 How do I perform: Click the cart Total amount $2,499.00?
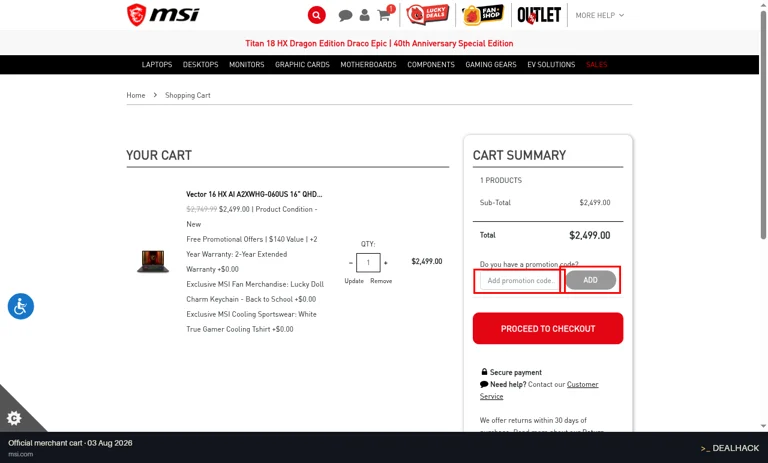(590, 235)
